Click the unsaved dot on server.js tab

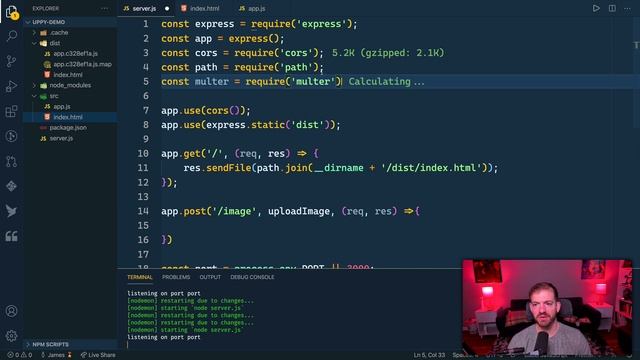click(167, 9)
